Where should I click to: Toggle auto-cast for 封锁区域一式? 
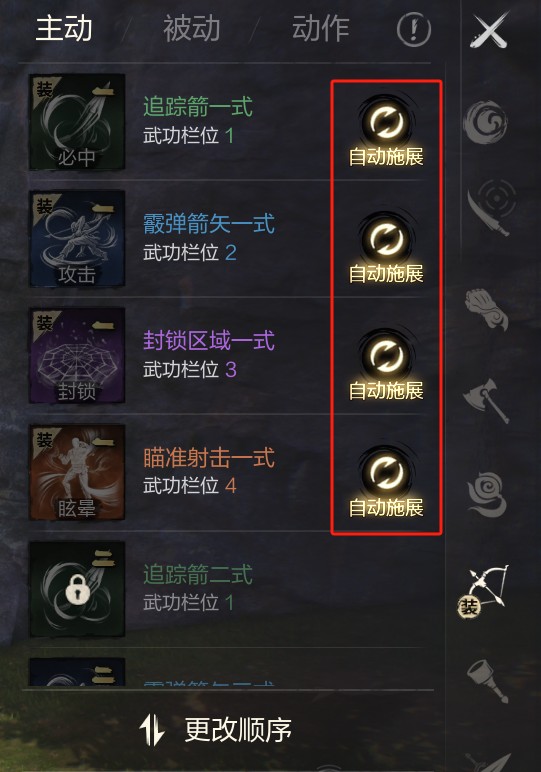pyautogui.click(x=386, y=365)
